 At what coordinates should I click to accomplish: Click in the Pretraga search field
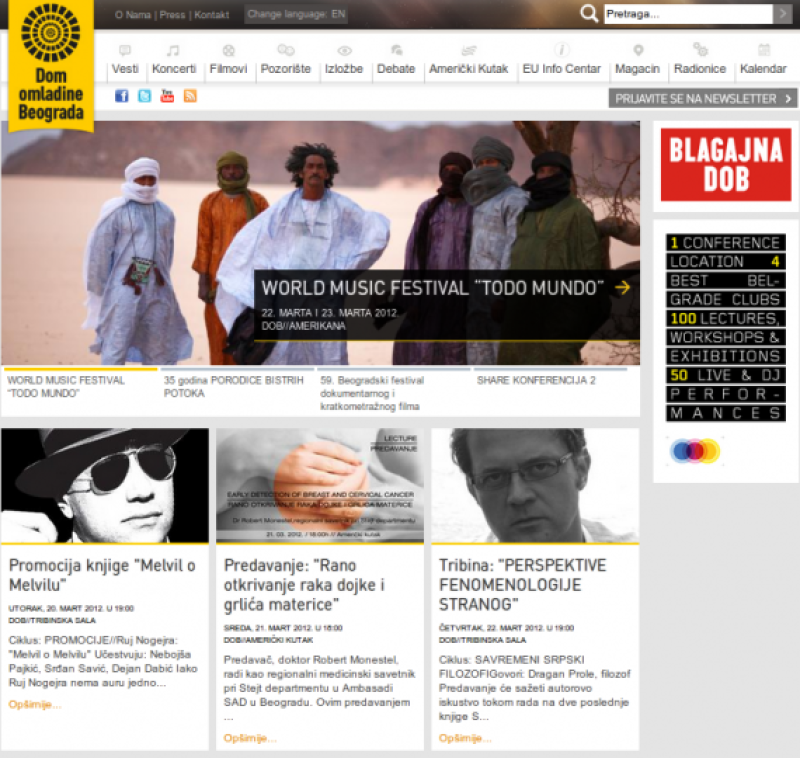tap(687, 14)
